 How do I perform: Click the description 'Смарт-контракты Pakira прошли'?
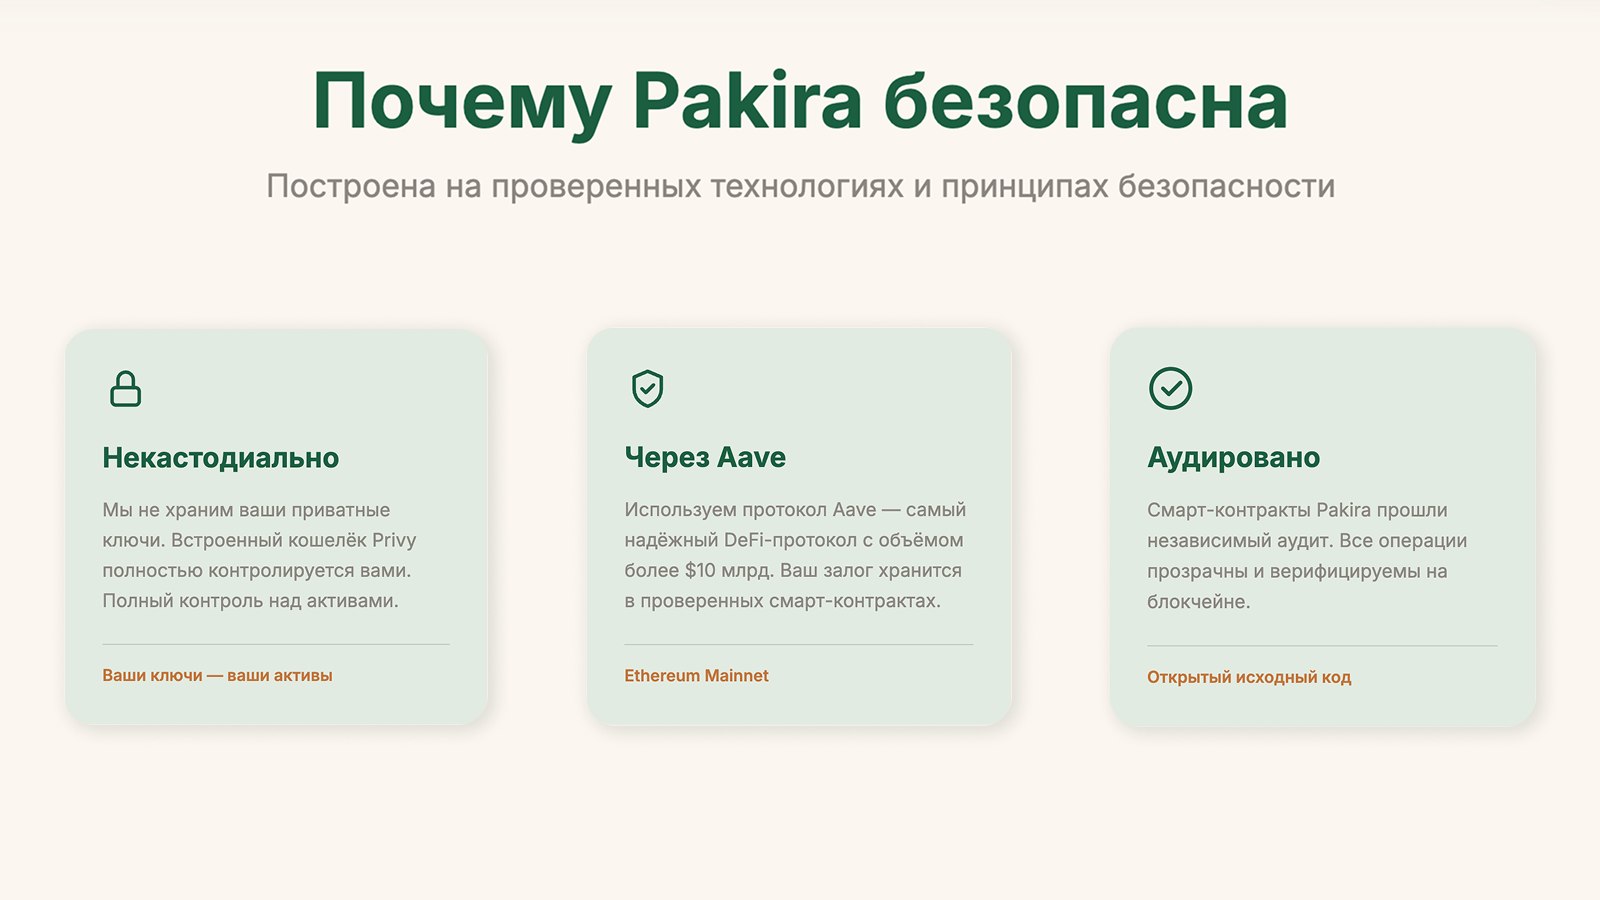(1307, 556)
